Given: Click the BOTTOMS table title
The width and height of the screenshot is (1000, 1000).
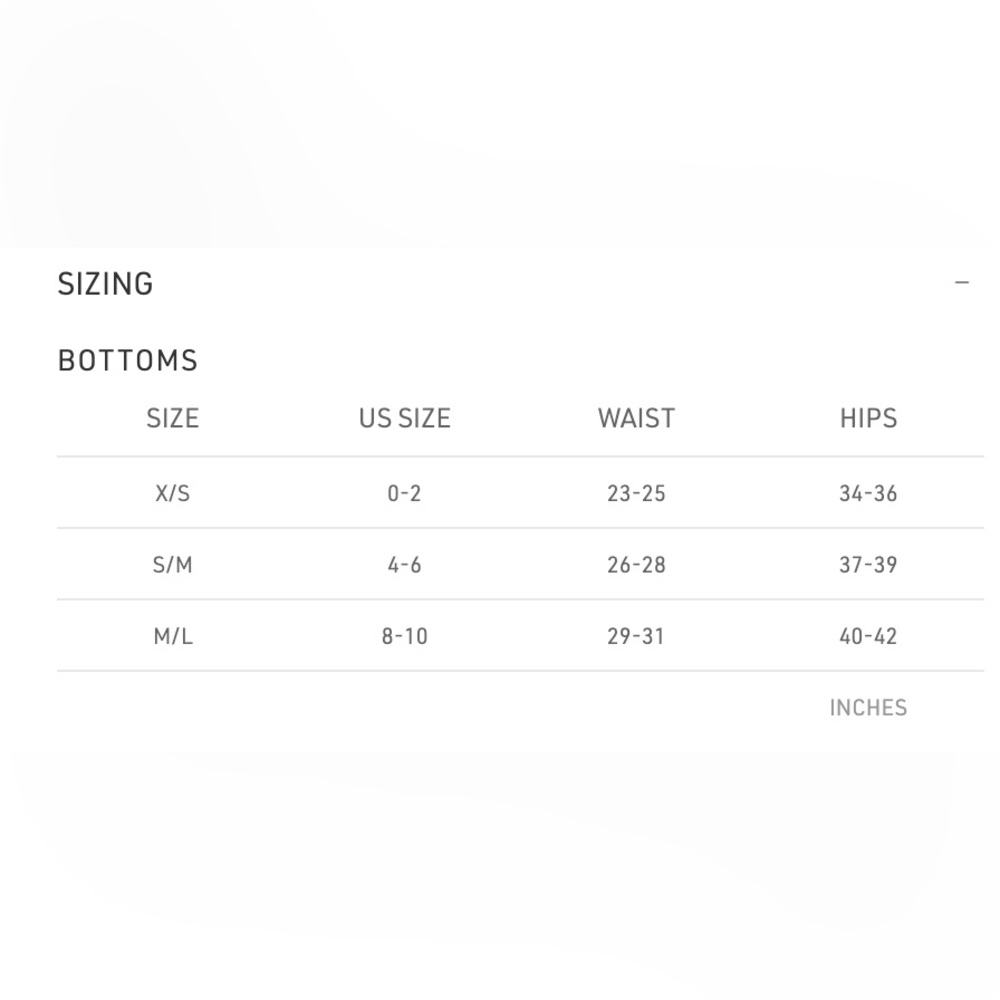Looking at the screenshot, I should tap(128, 360).
